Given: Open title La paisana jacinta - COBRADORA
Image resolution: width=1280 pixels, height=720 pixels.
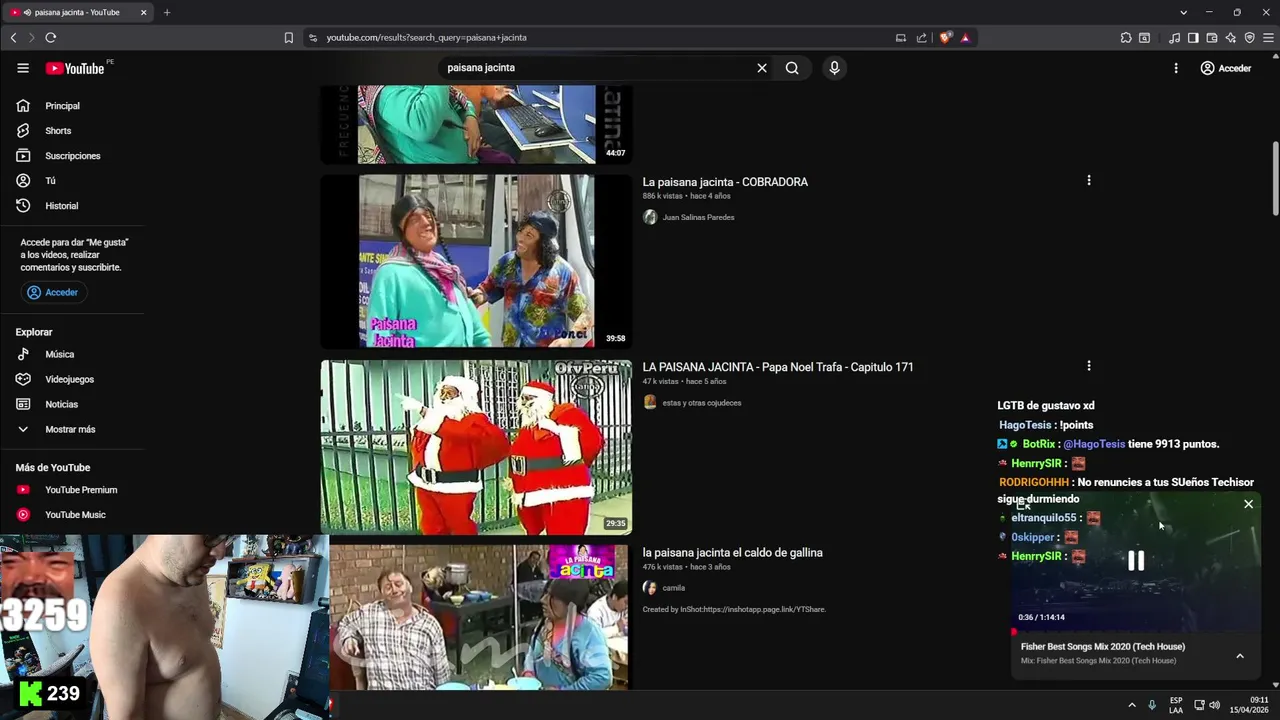Looking at the screenshot, I should tap(725, 182).
